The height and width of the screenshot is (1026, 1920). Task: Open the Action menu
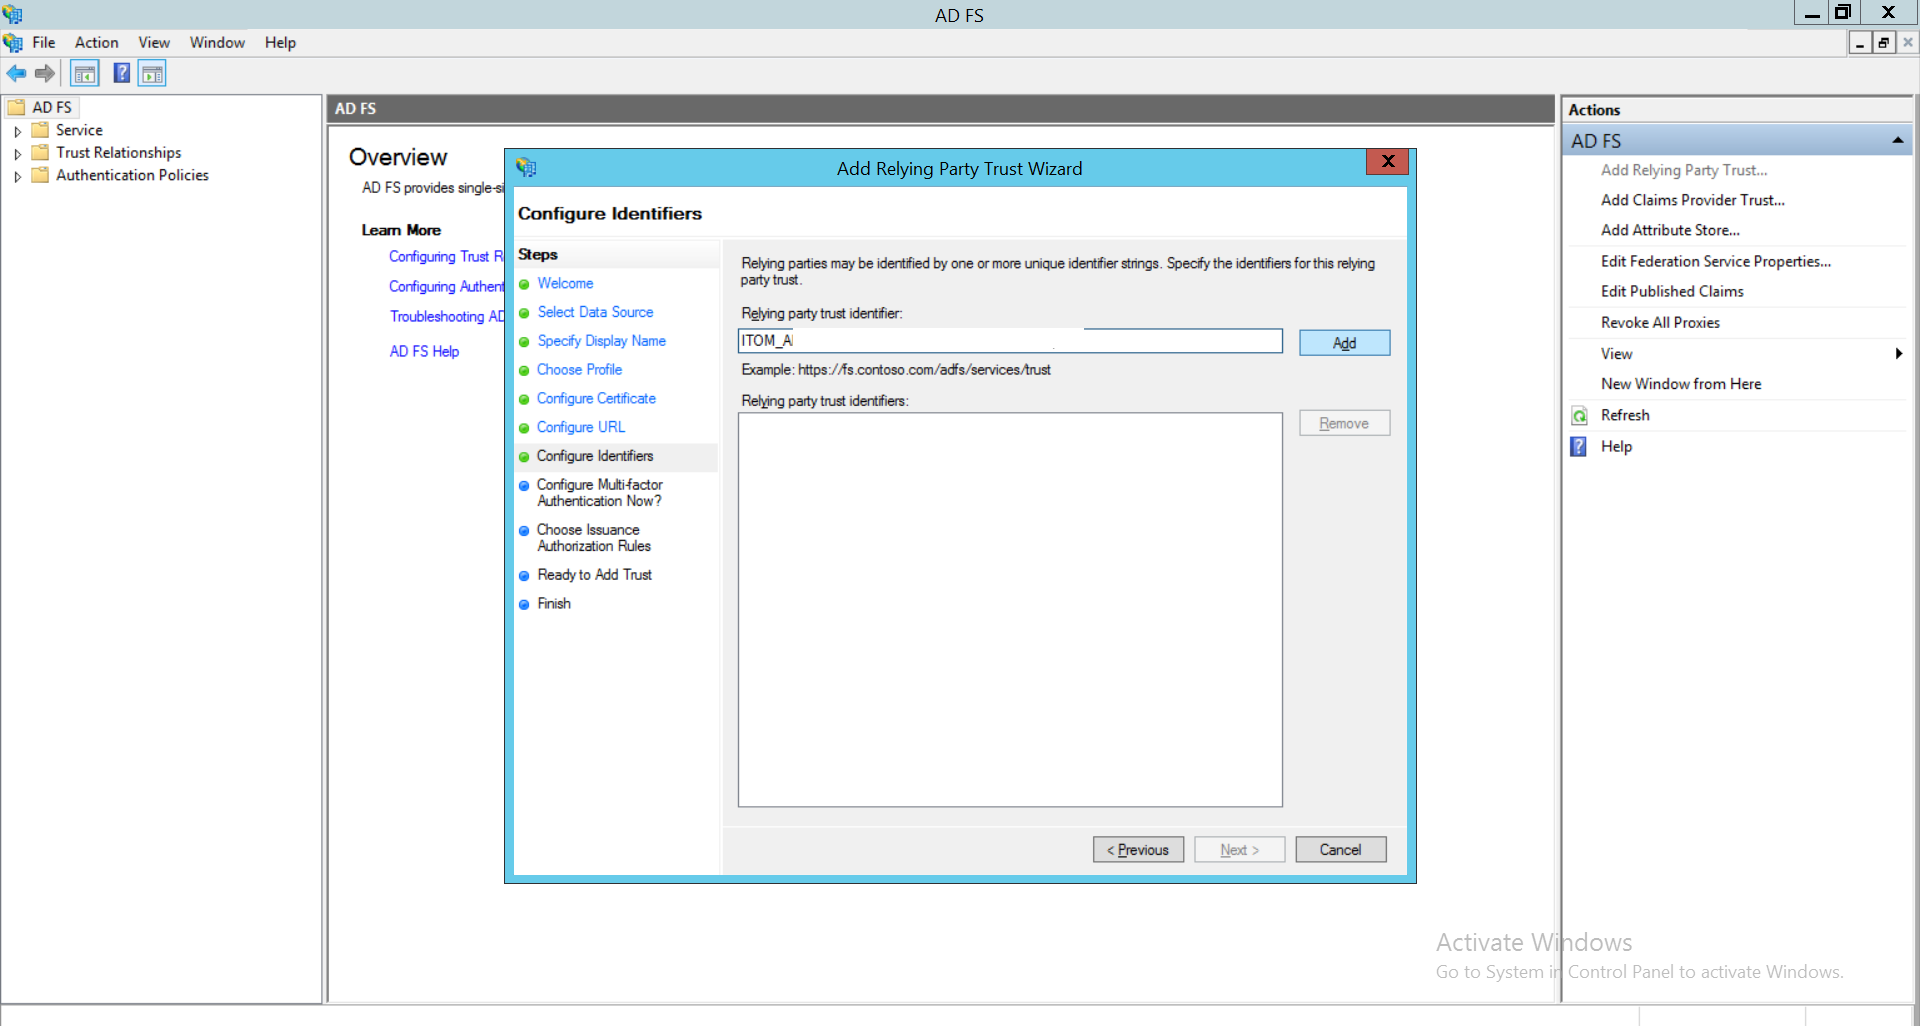click(x=96, y=42)
